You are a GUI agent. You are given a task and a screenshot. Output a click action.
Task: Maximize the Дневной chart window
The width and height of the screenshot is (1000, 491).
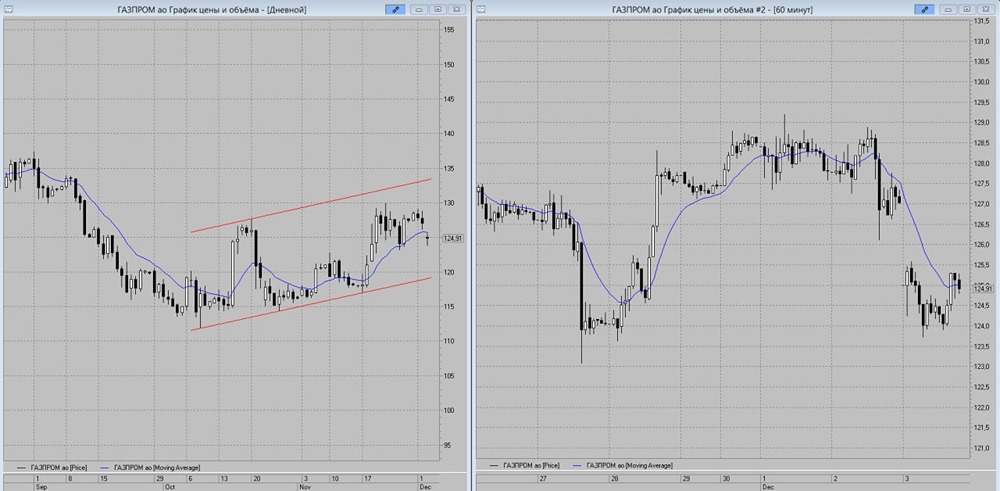point(438,10)
